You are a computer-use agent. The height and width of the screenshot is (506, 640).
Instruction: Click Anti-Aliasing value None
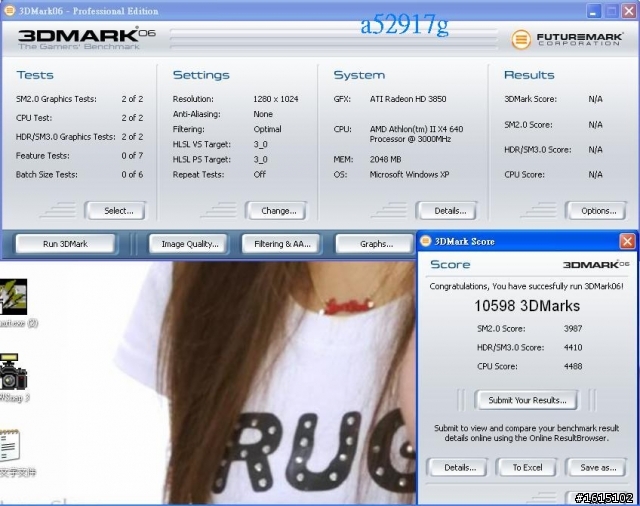(x=263, y=114)
